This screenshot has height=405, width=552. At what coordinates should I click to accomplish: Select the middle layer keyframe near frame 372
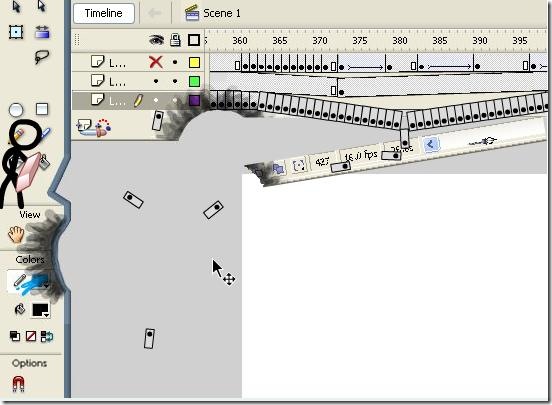341,93
